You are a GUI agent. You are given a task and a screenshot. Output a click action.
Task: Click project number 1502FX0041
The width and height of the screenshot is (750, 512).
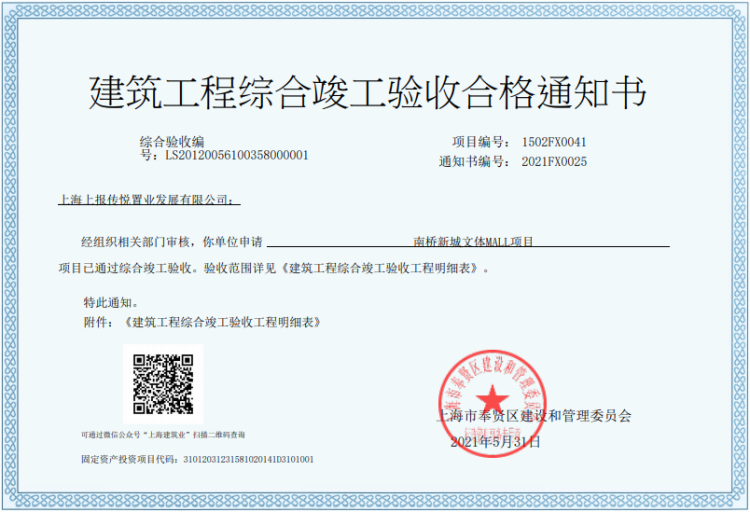pyautogui.click(x=553, y=143)
